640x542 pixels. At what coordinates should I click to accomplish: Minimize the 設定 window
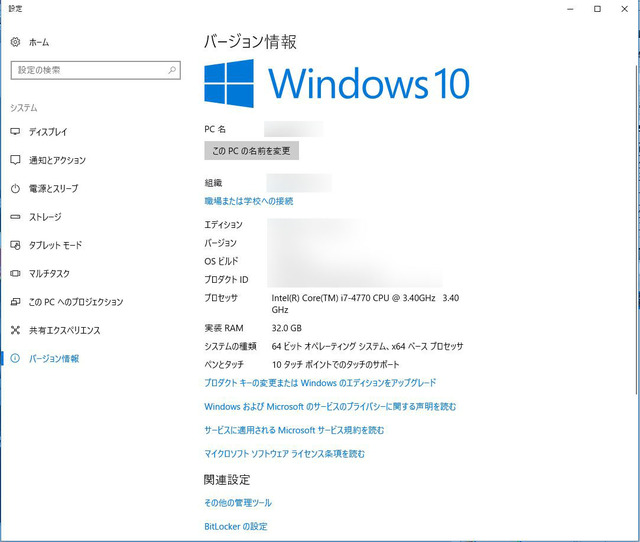coord(571,9)
